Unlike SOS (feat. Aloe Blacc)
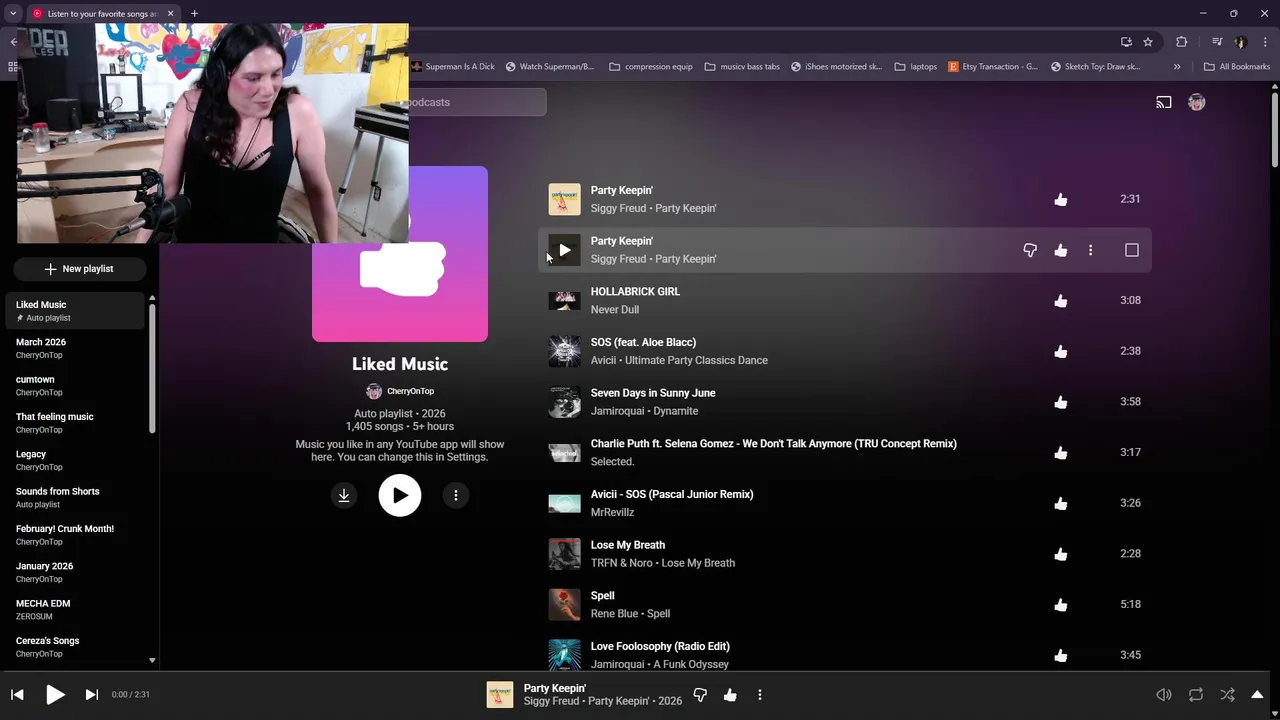The image size is (1280, 720). pos(1061,351)
